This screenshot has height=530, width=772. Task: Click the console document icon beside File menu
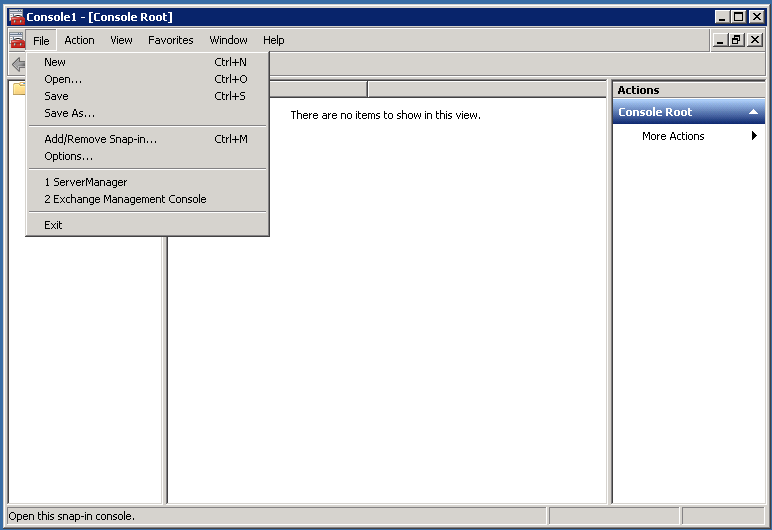(16, 40)
